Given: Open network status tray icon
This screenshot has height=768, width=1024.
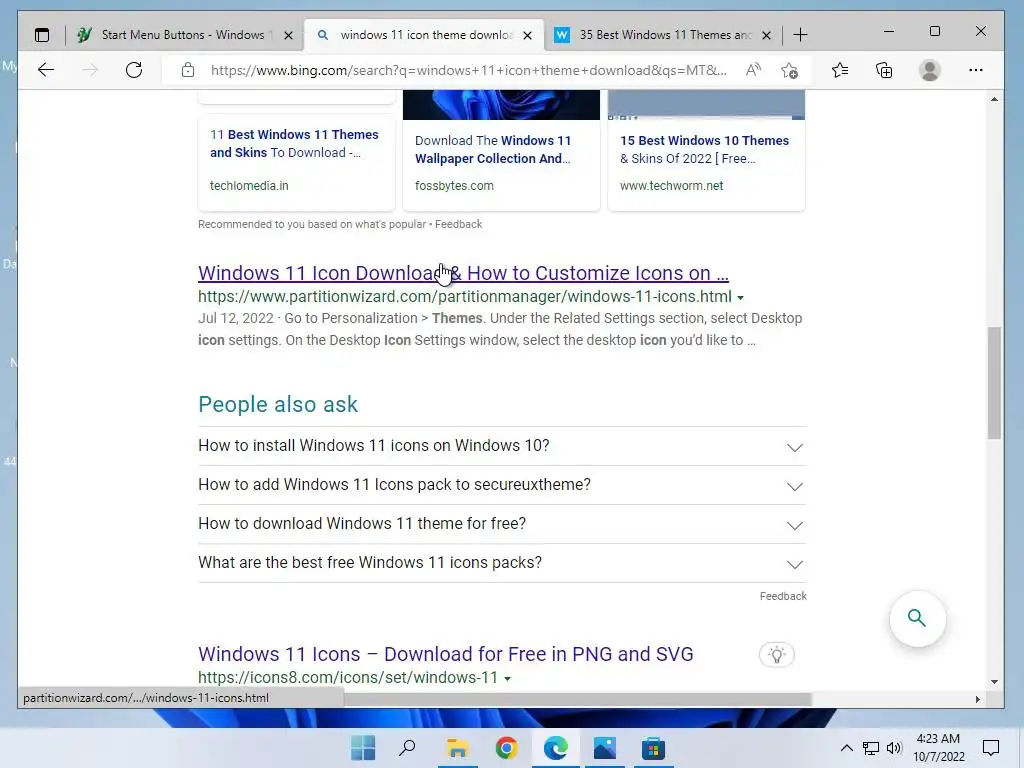Looking at the screenshot, I should (871, 748).
